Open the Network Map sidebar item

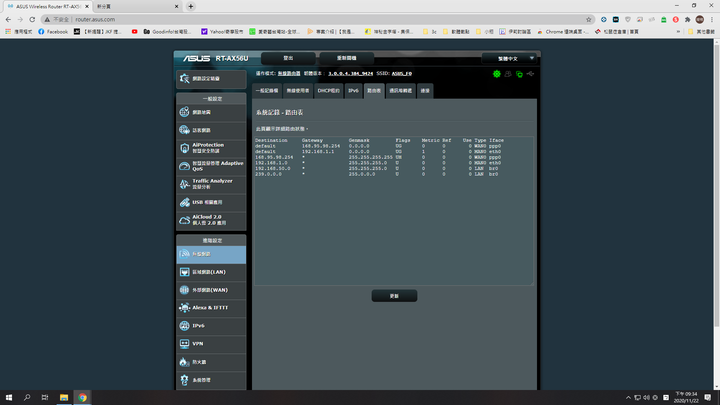coord(211,112)
